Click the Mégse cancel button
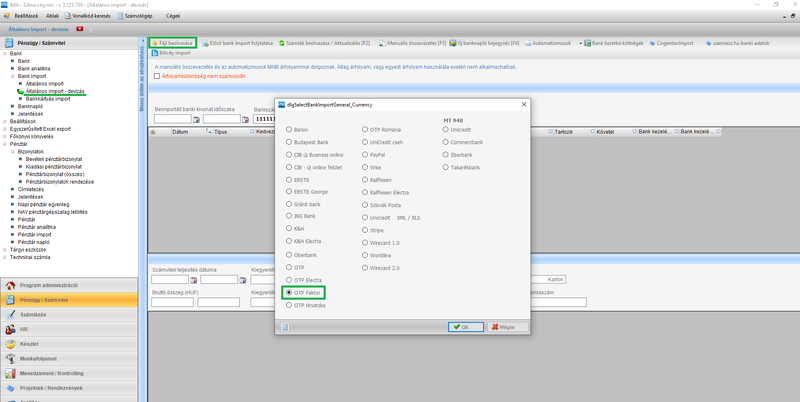Image resolution: width=800 pixels, height=402 pixels. click(506, 327)
